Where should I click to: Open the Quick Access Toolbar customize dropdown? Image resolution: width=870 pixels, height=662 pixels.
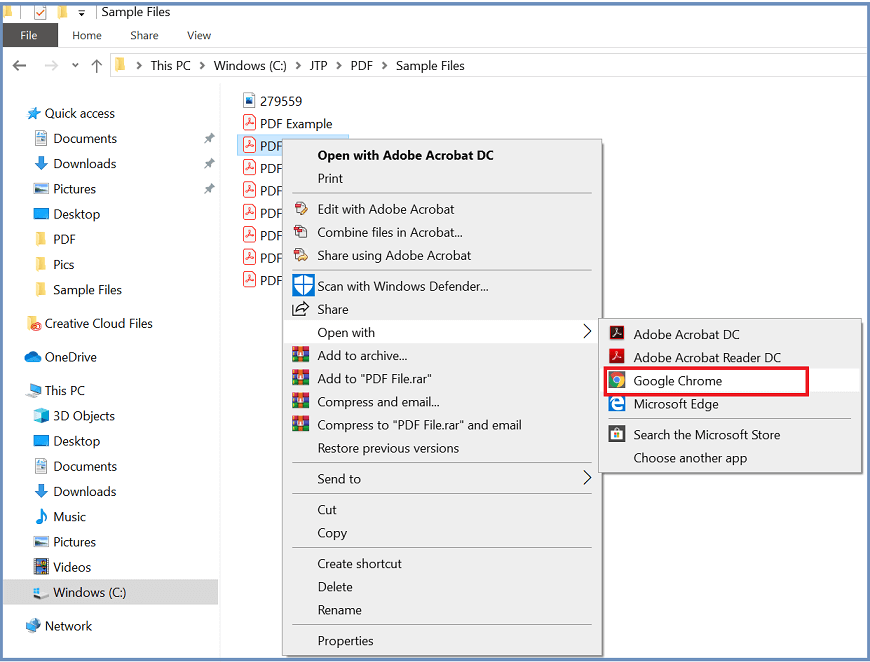click(82, 13)
